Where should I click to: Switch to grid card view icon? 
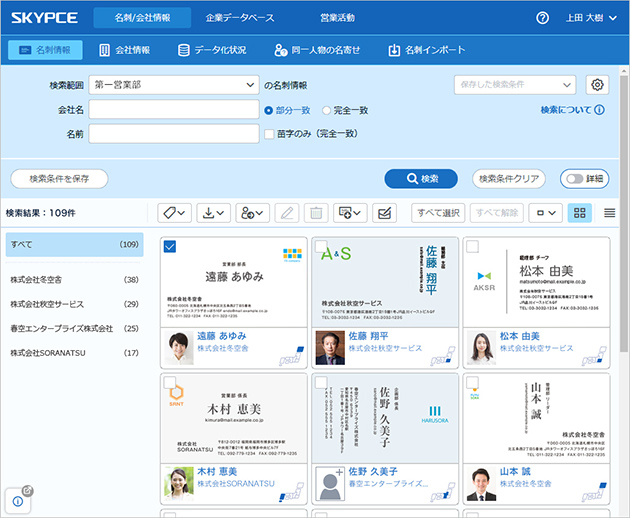[x=579, y=213]
